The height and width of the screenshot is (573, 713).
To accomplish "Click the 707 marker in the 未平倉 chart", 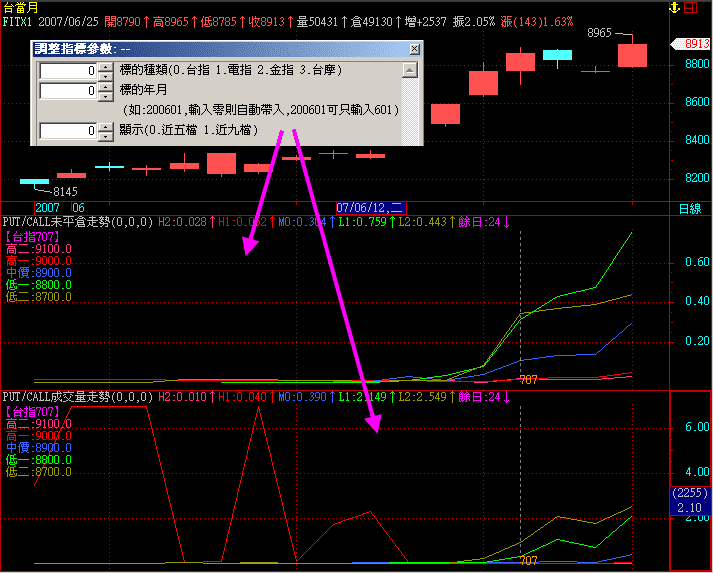I will pyautogui.click(x=528, y=380).
